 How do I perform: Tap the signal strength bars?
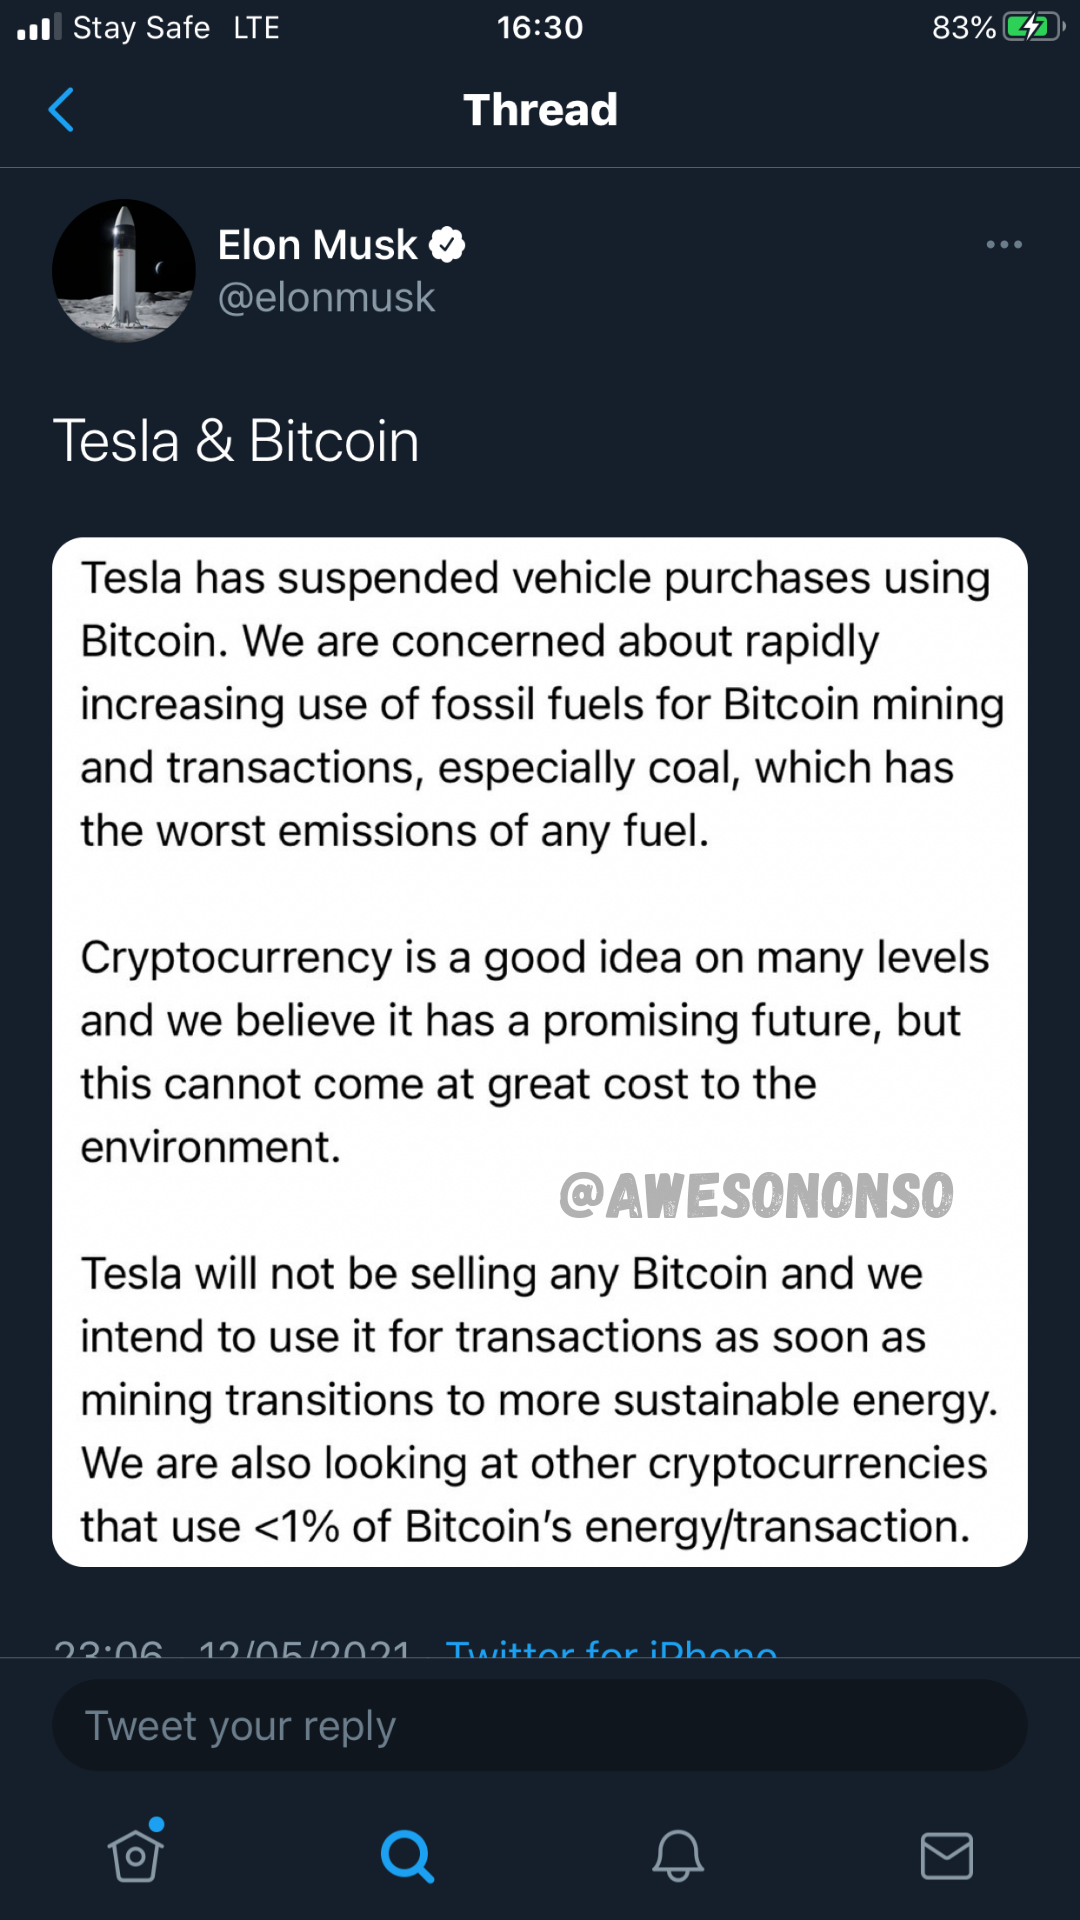(39, 27)
